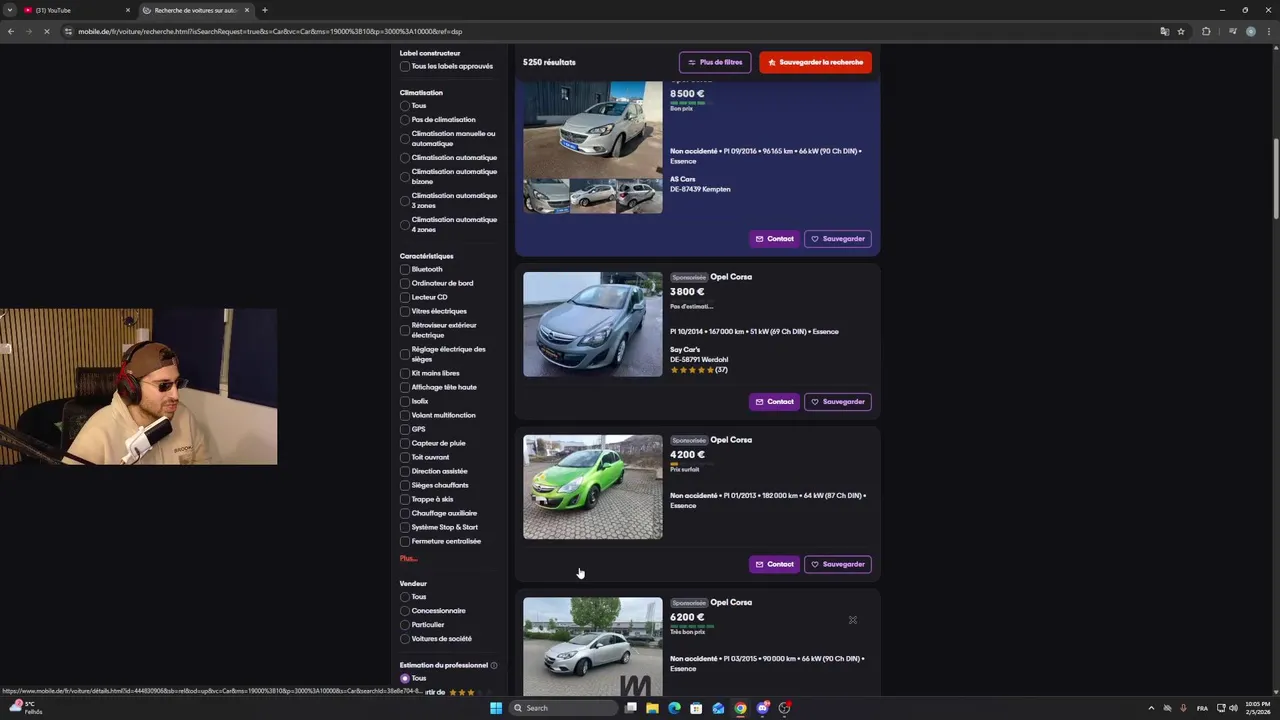
Task: Open the Chrome three-dot menu
Action: [1268, 31]
